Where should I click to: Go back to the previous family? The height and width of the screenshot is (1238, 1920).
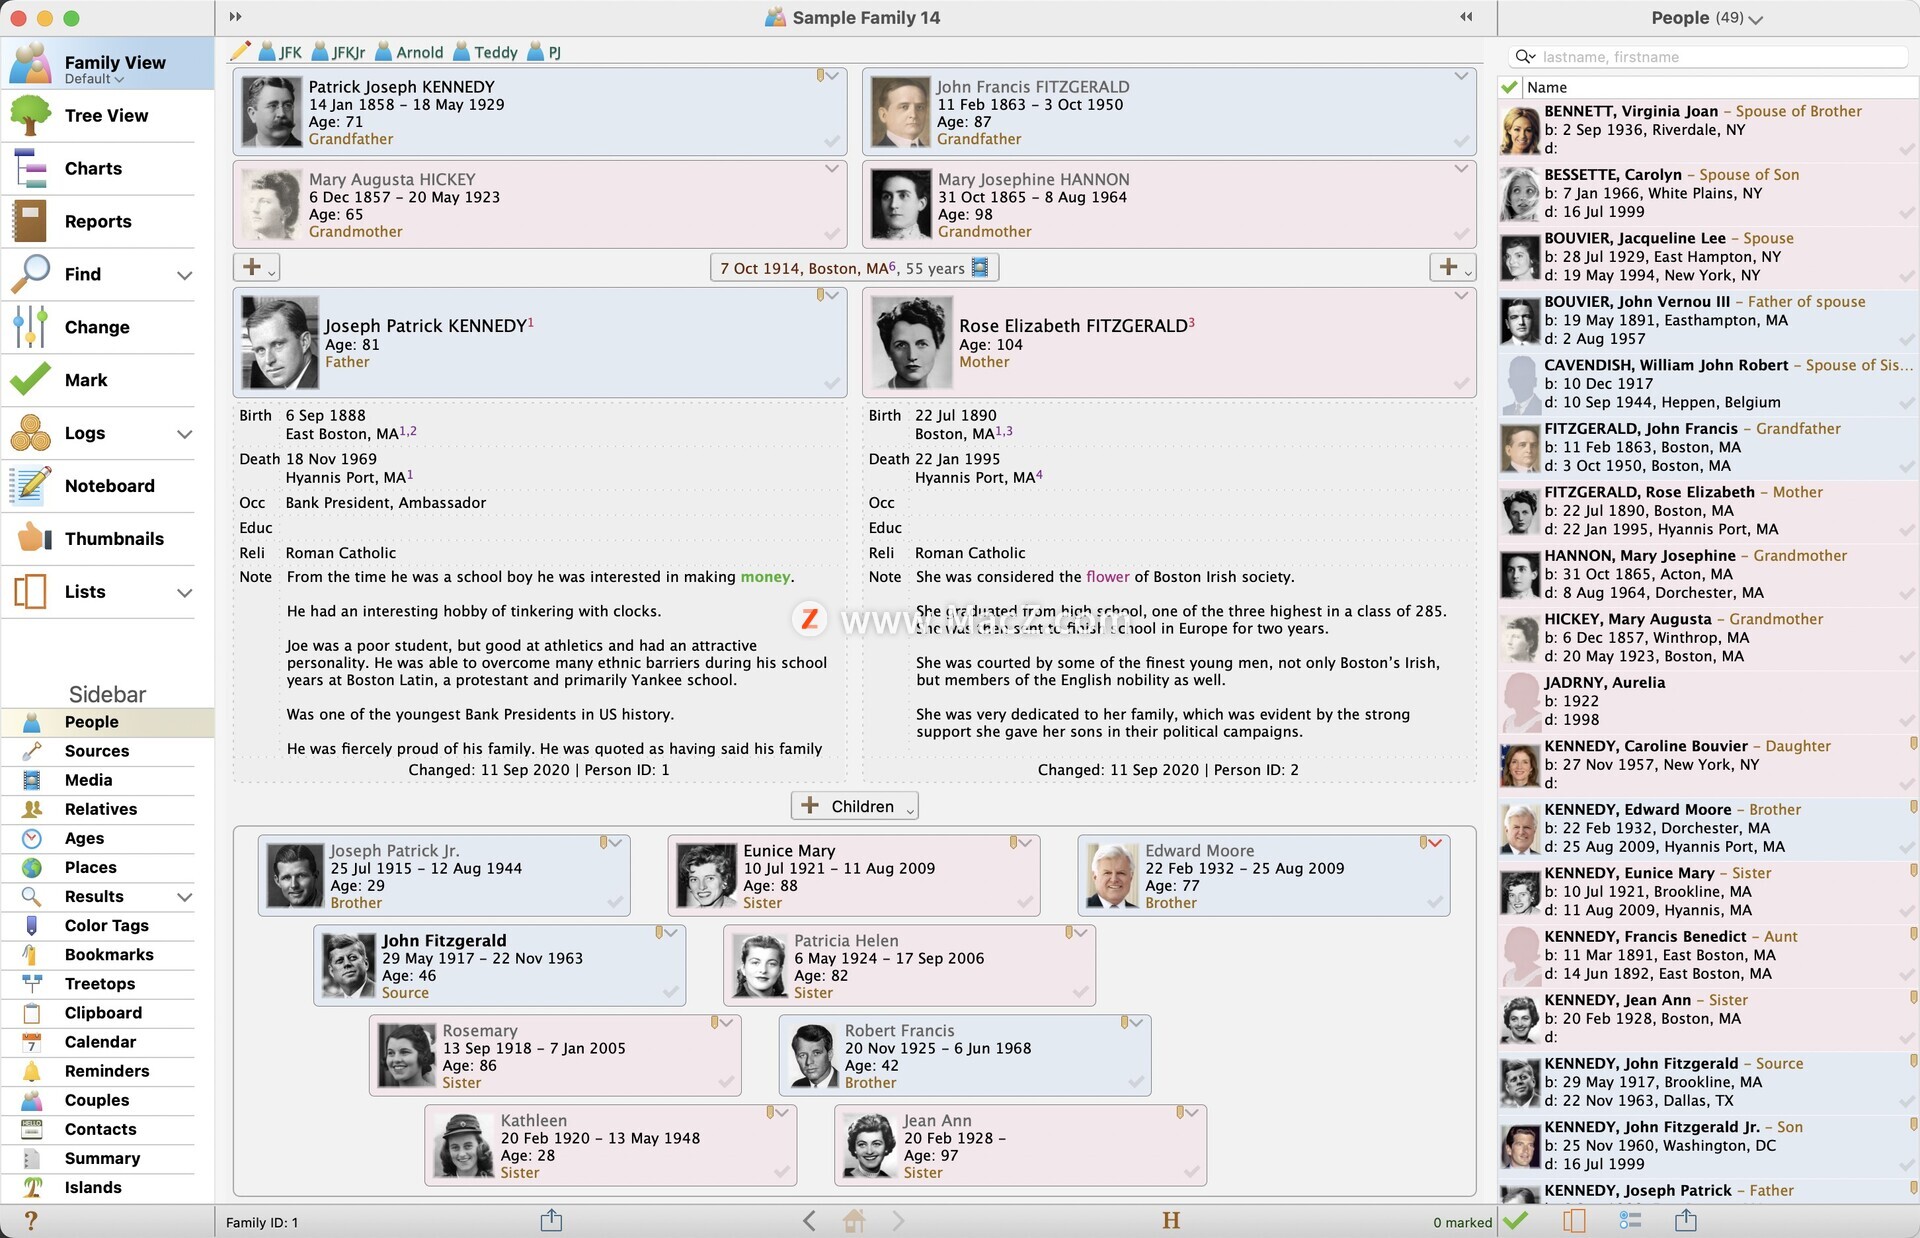pos(809,1220)
